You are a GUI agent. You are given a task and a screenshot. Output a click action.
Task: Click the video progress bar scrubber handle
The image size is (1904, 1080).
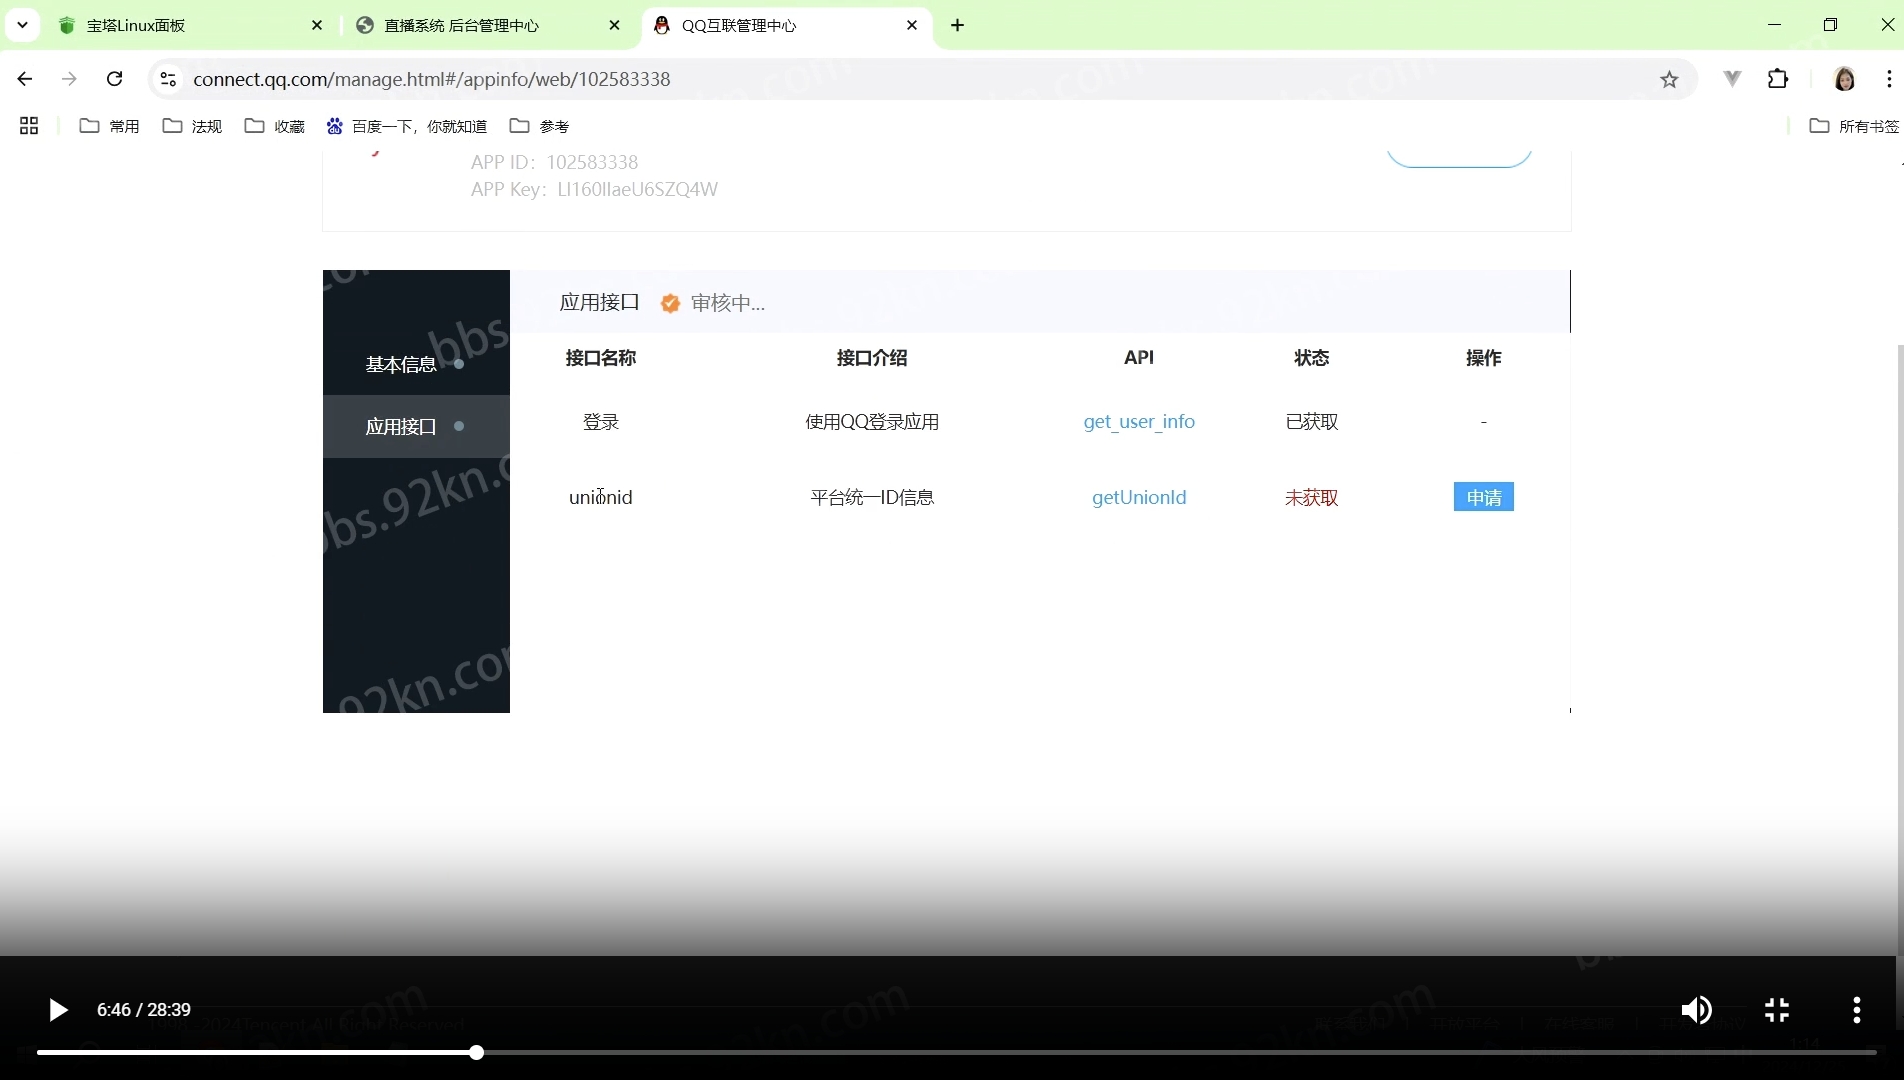coord(477,1052)
